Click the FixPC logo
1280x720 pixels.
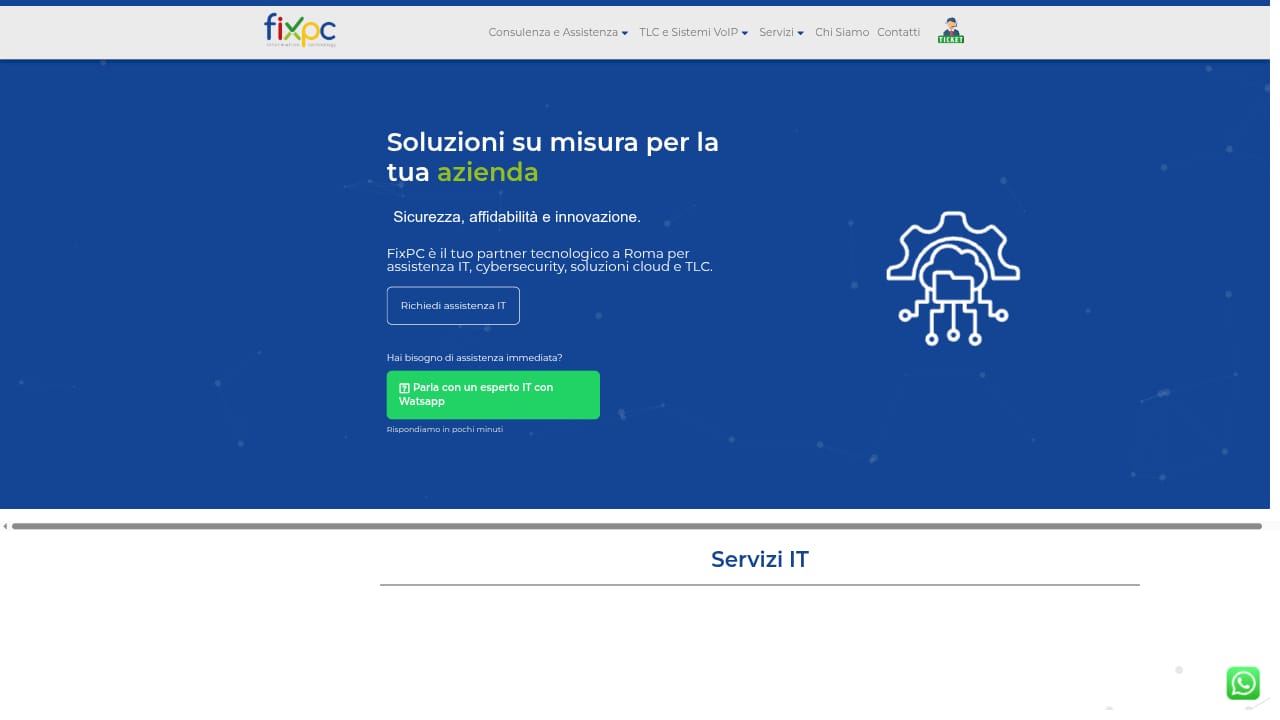point(300,30)
